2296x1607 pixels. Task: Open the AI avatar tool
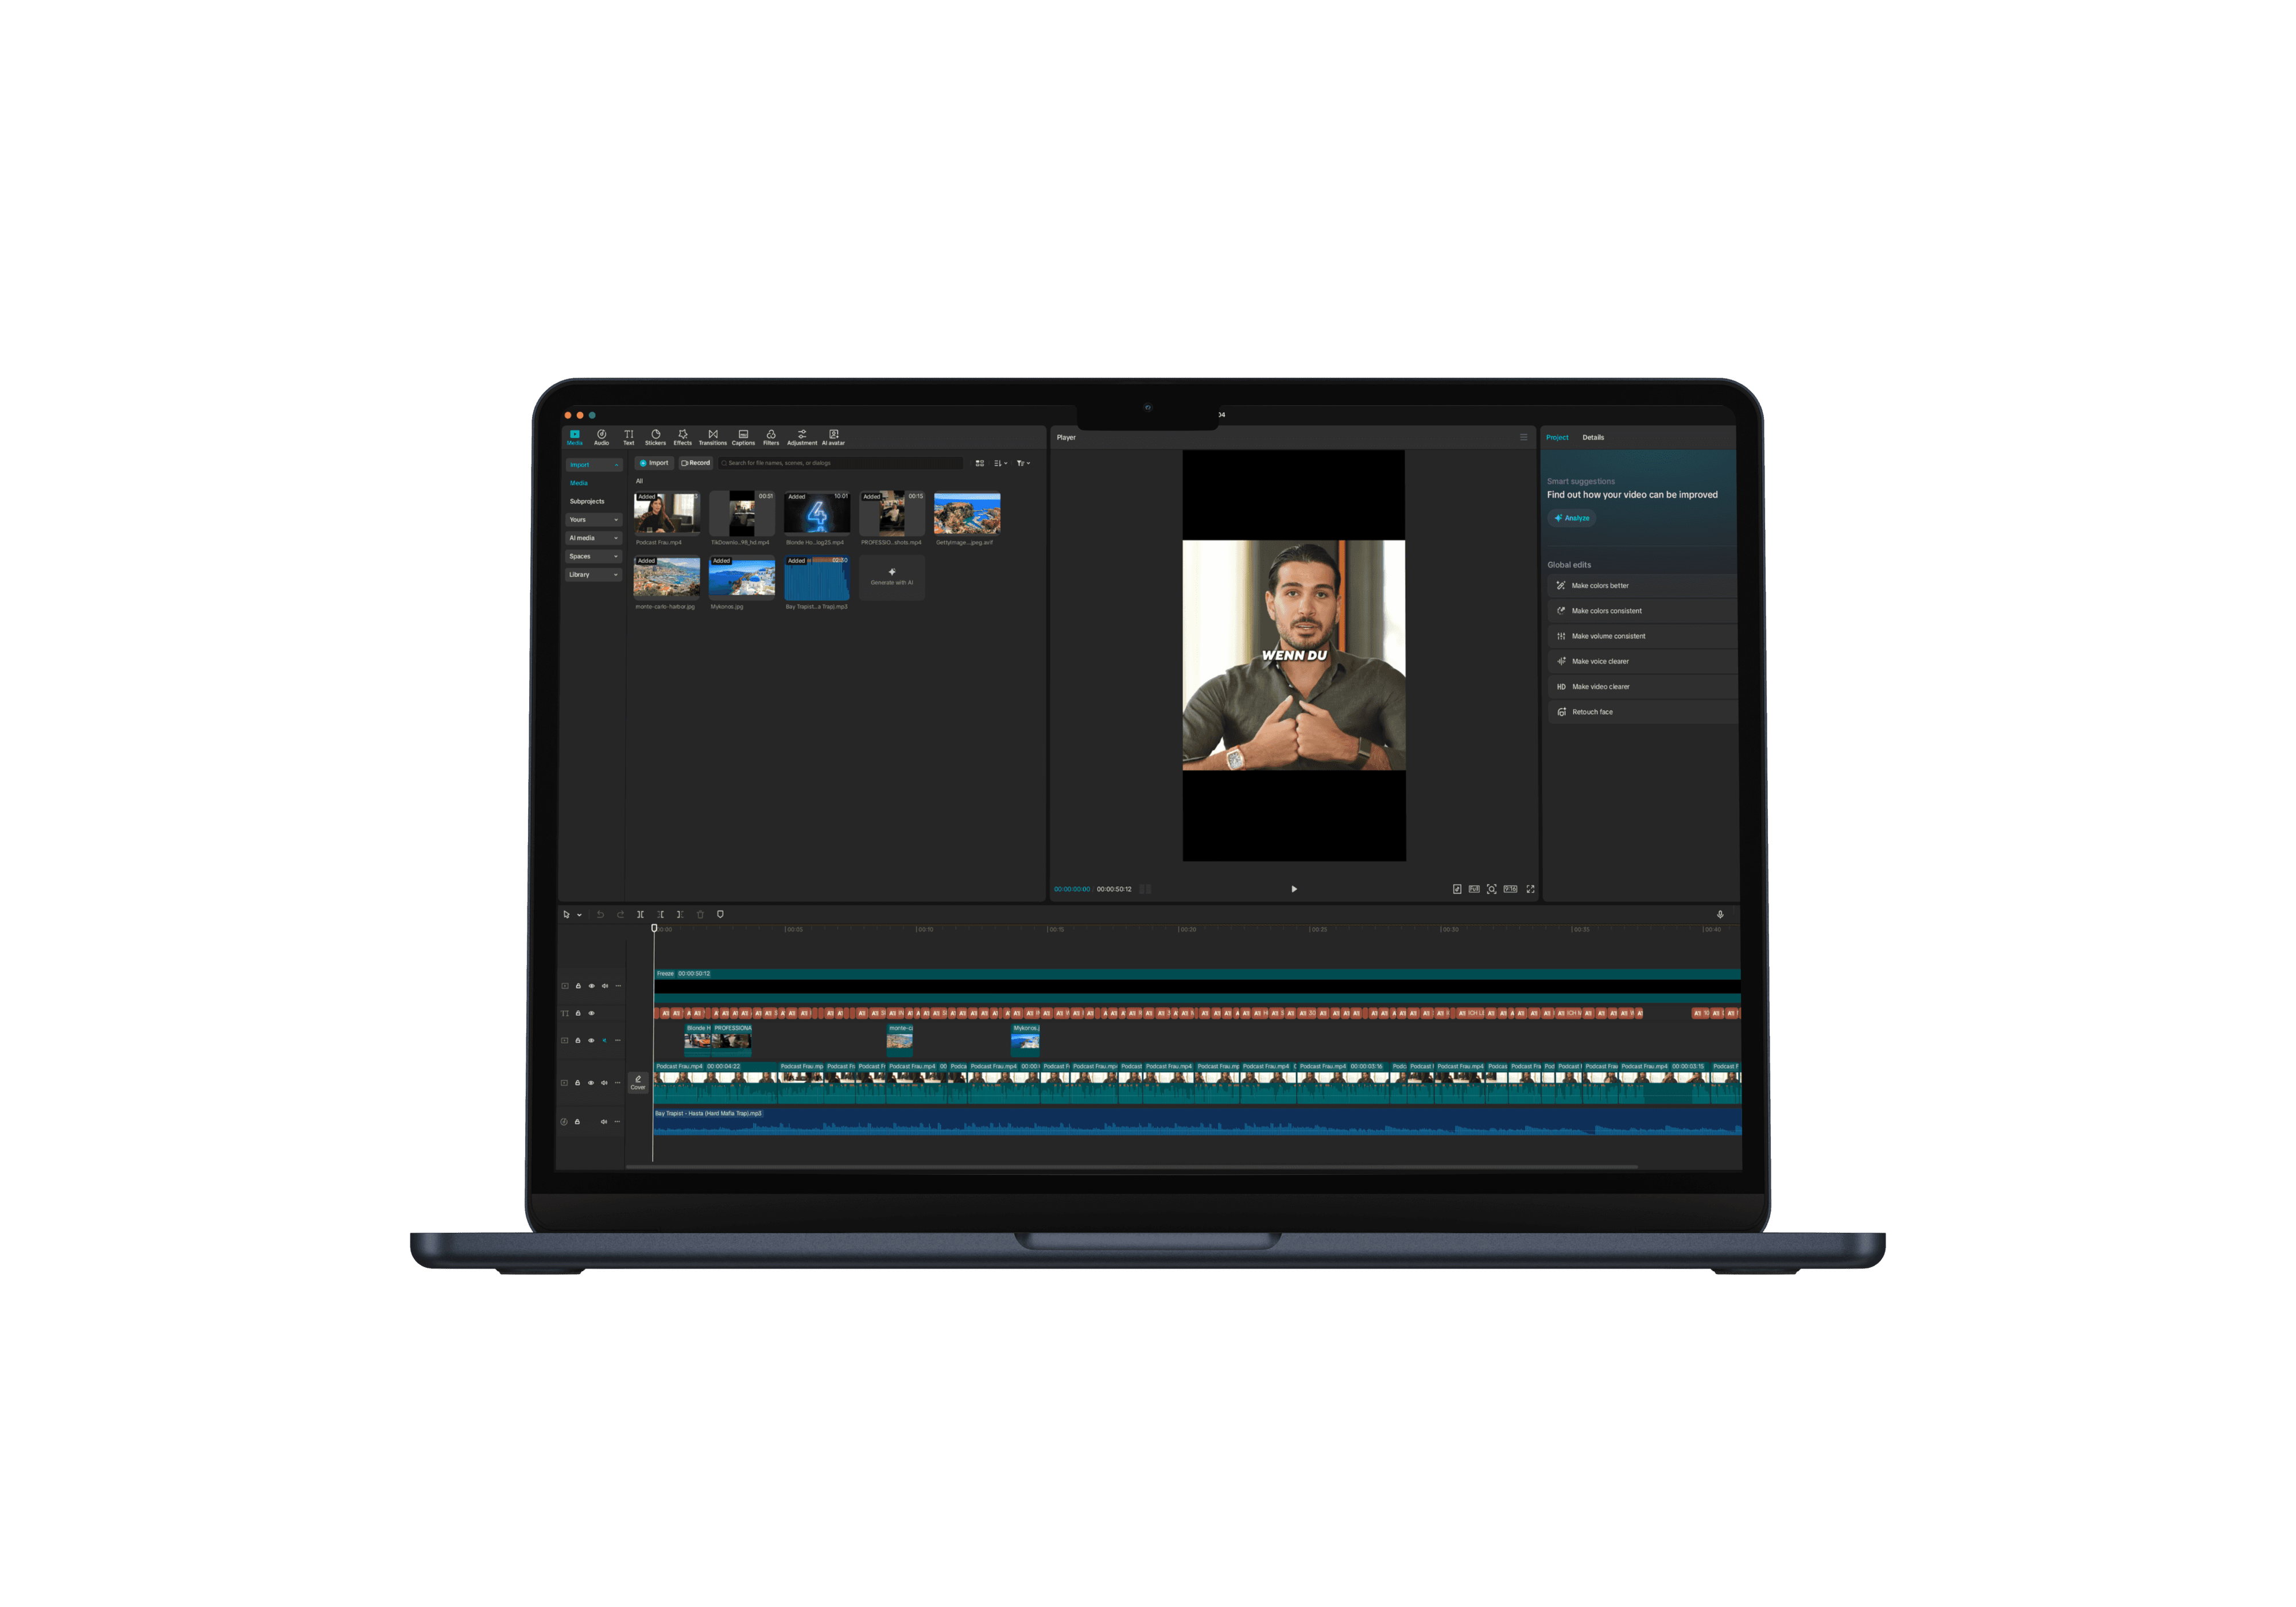(833, 437)
